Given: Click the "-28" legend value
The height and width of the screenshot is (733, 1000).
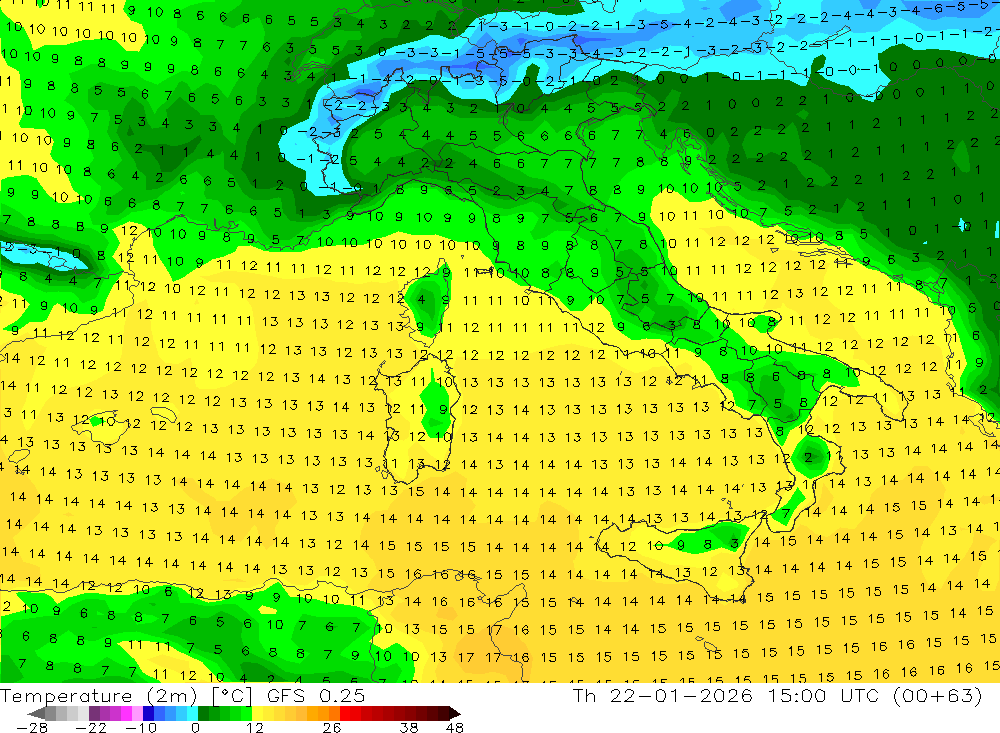Looking at the screenshot, I should point(31,727).
